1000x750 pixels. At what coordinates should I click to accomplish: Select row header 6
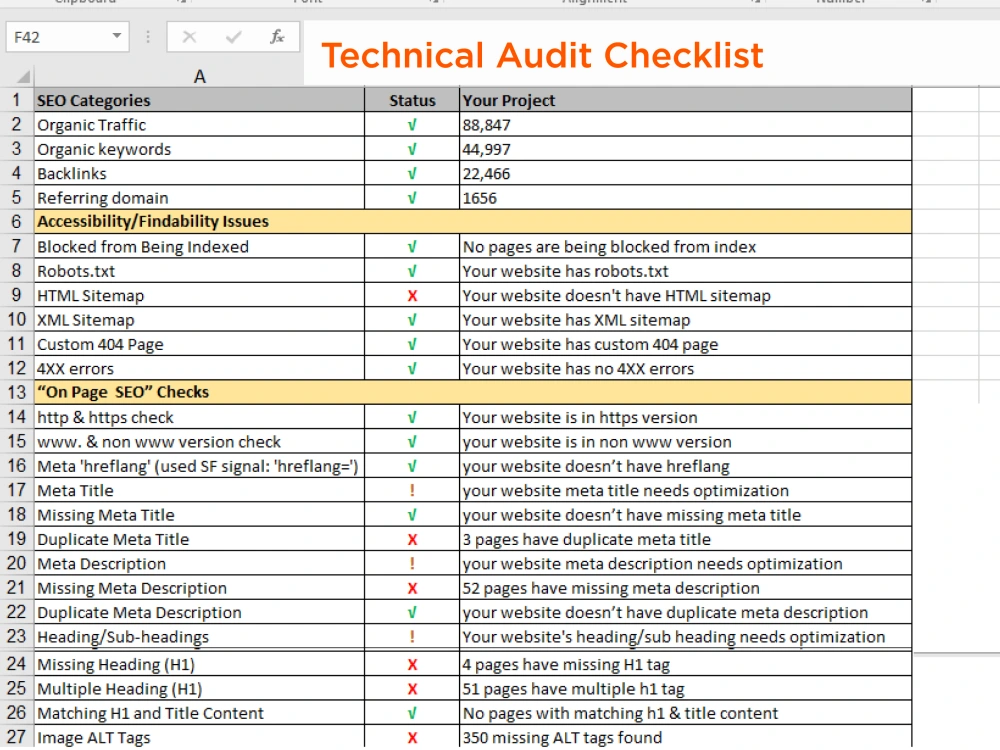click(x=17, y=221)
